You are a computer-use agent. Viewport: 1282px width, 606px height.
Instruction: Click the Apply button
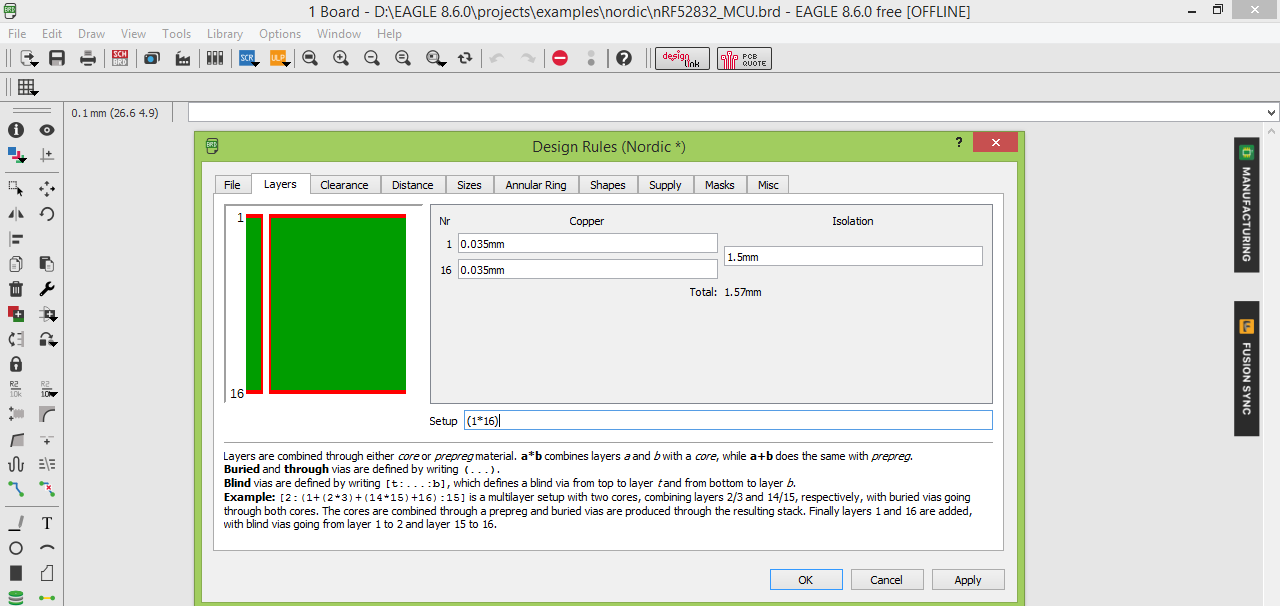pyautogui.click(x=968, y=580)
